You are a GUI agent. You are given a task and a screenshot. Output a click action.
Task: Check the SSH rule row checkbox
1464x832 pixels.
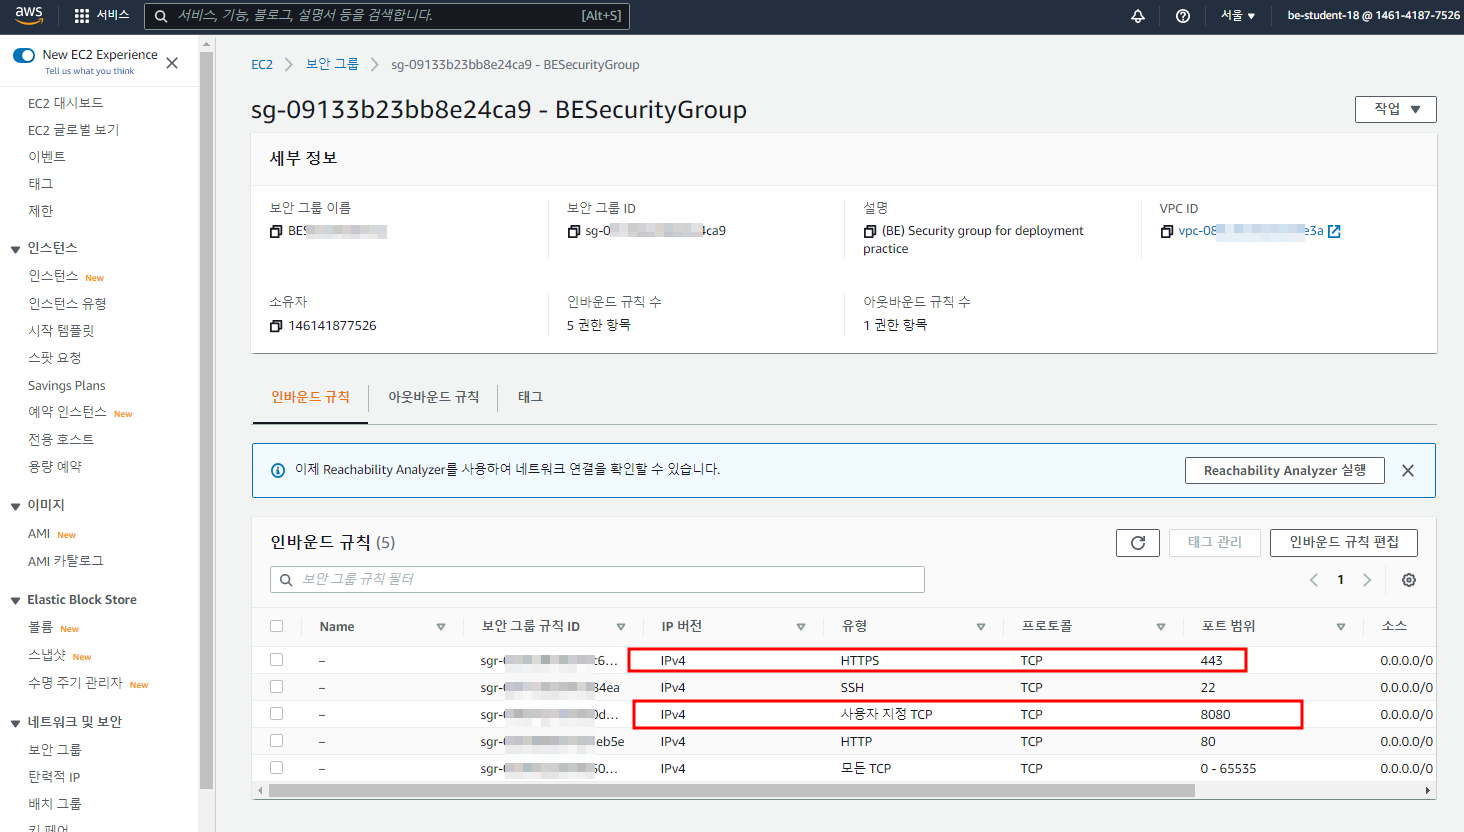[x=277, y=687]
